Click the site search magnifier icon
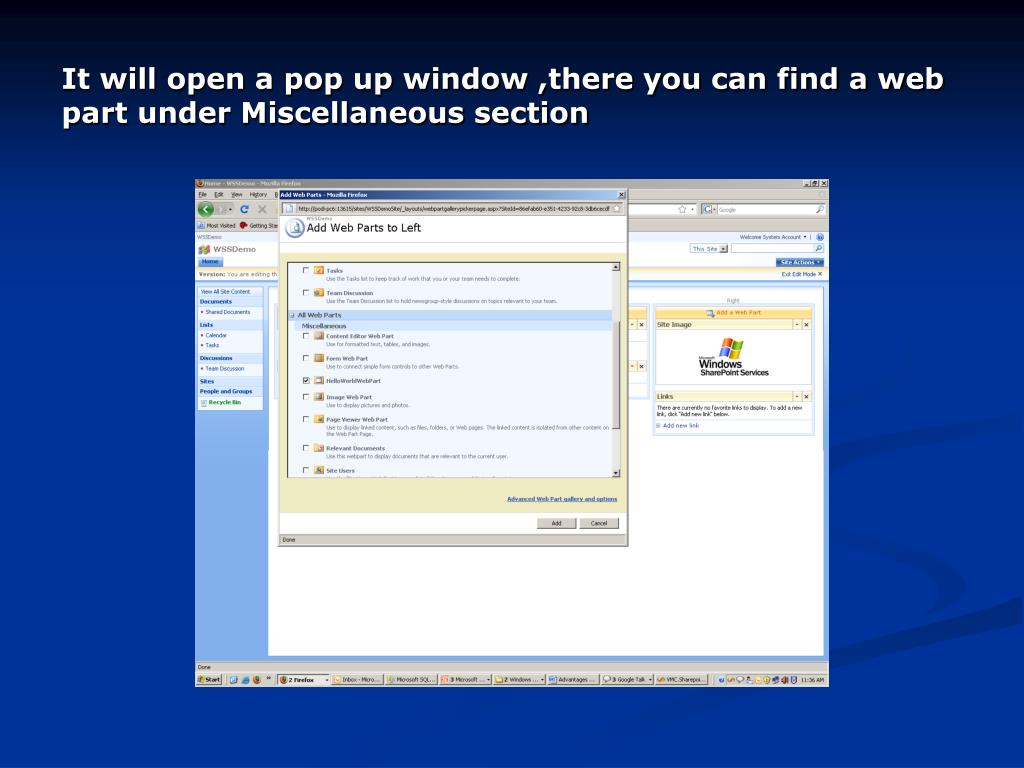Image resolution: width=1024 pixels, height=768 pixels. click(818, 249)
